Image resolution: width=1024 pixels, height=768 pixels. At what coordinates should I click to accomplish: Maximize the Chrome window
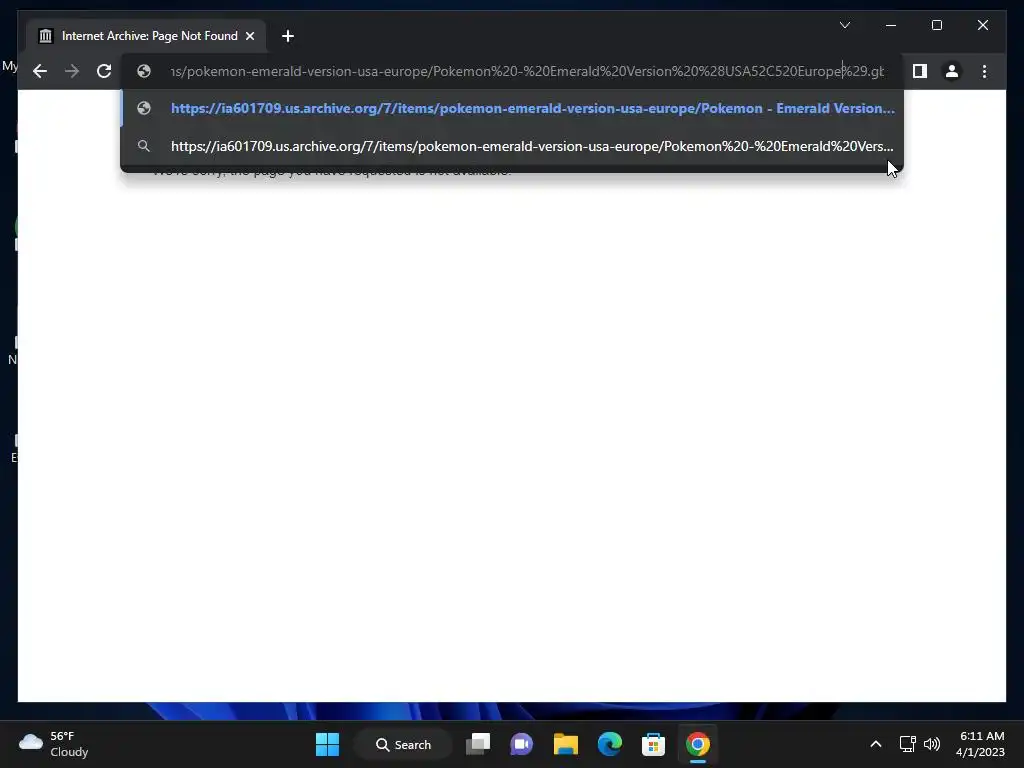tap(936, 25)
